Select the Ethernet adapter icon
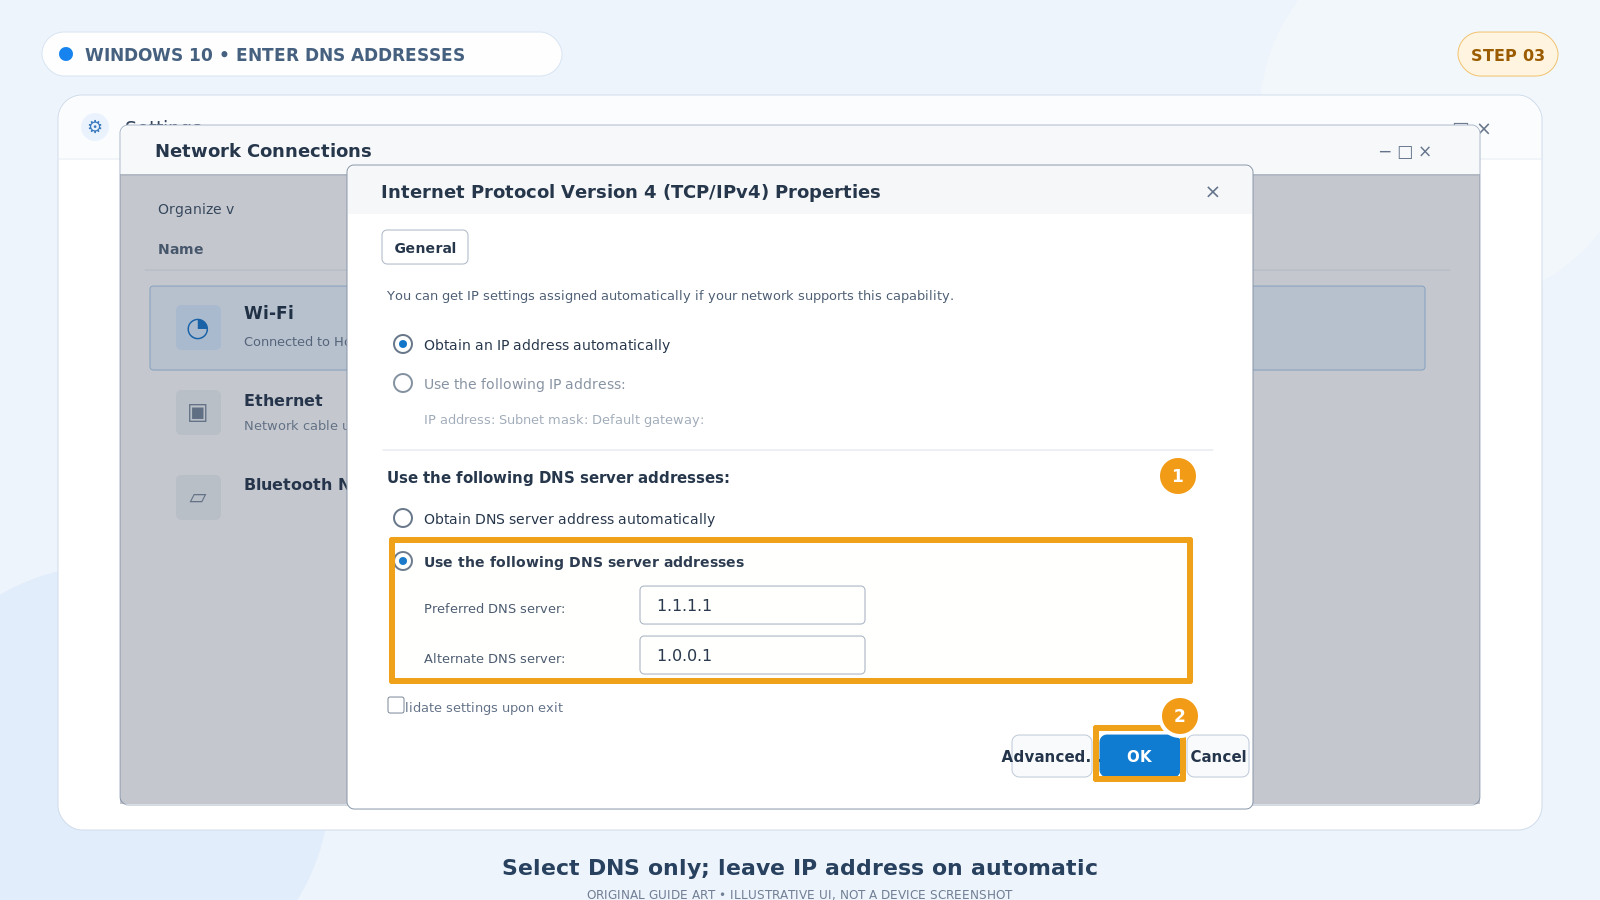Screen dimensions: 1600x900 click(x=198, y=413)
